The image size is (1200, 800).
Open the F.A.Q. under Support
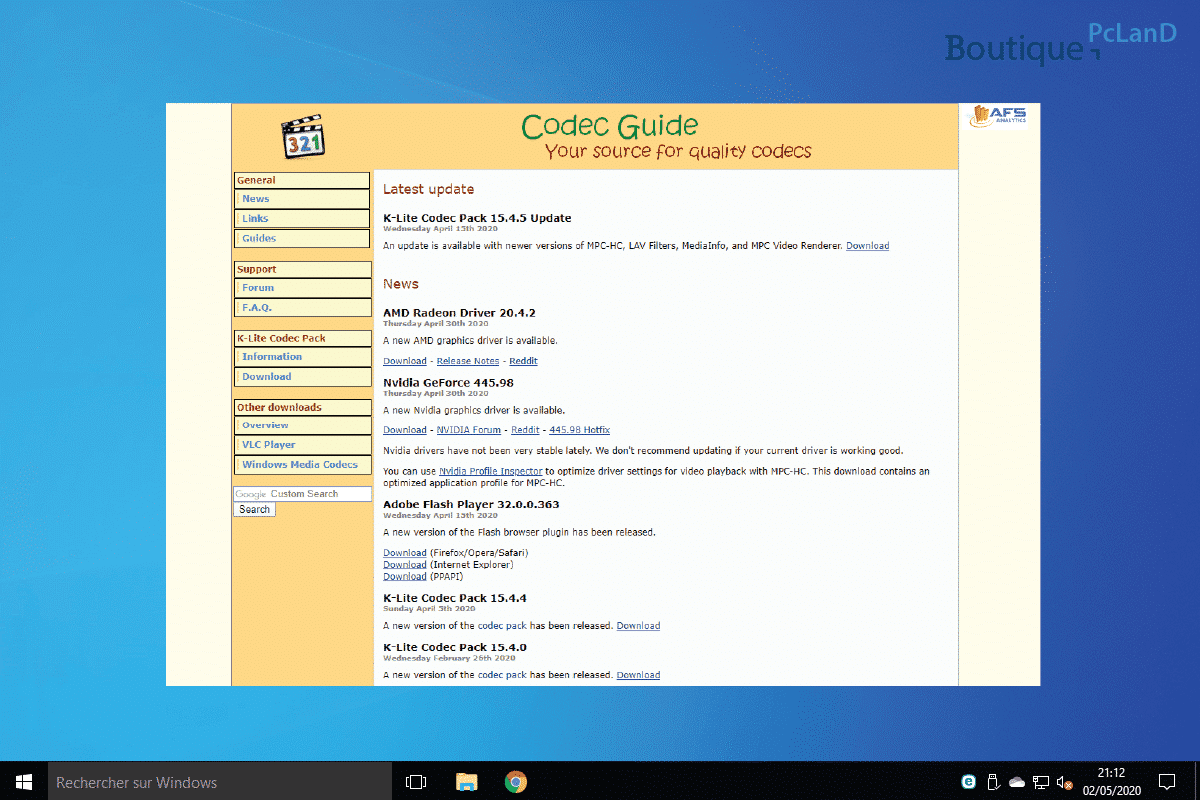tap(258, 307)
